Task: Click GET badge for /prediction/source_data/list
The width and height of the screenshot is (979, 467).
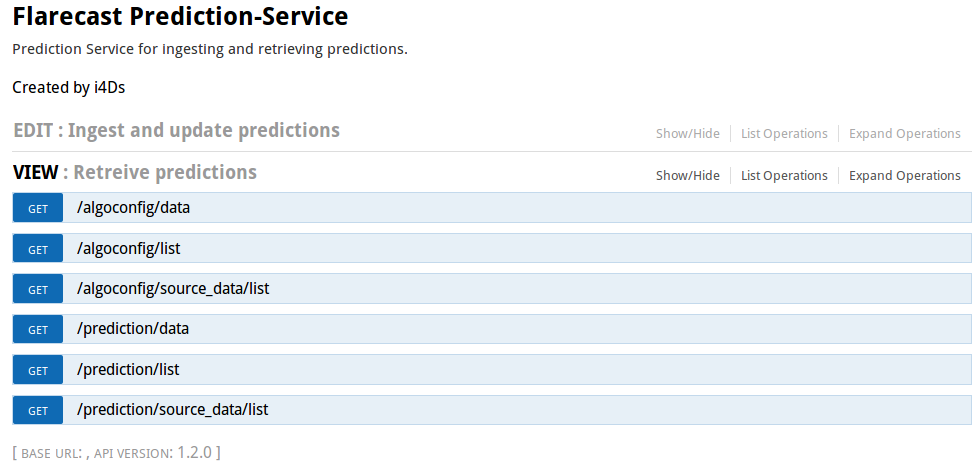Action: (x=38, y=410)
